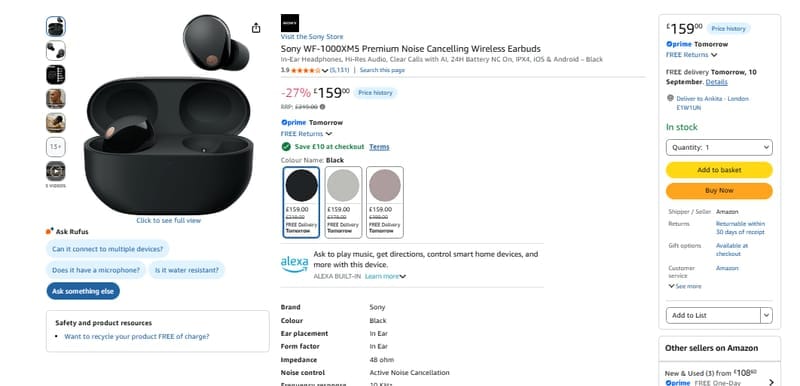Choose the pink colour variant
The image size is (800, 386).
[385, 202]
